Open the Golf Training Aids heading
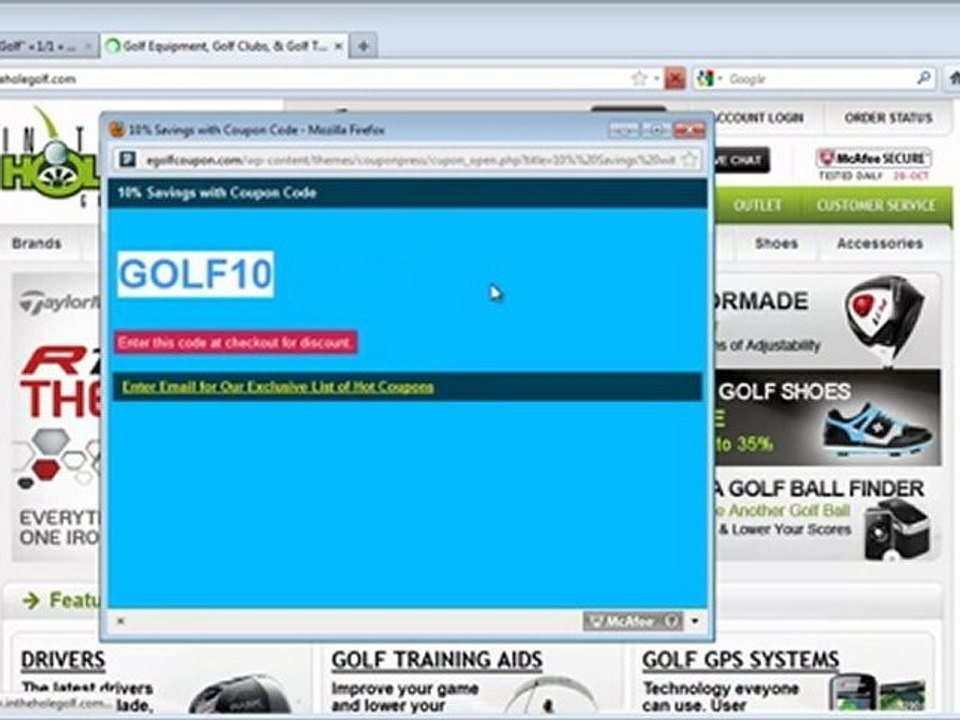This screenshot has height=720, width=960. 437,660
